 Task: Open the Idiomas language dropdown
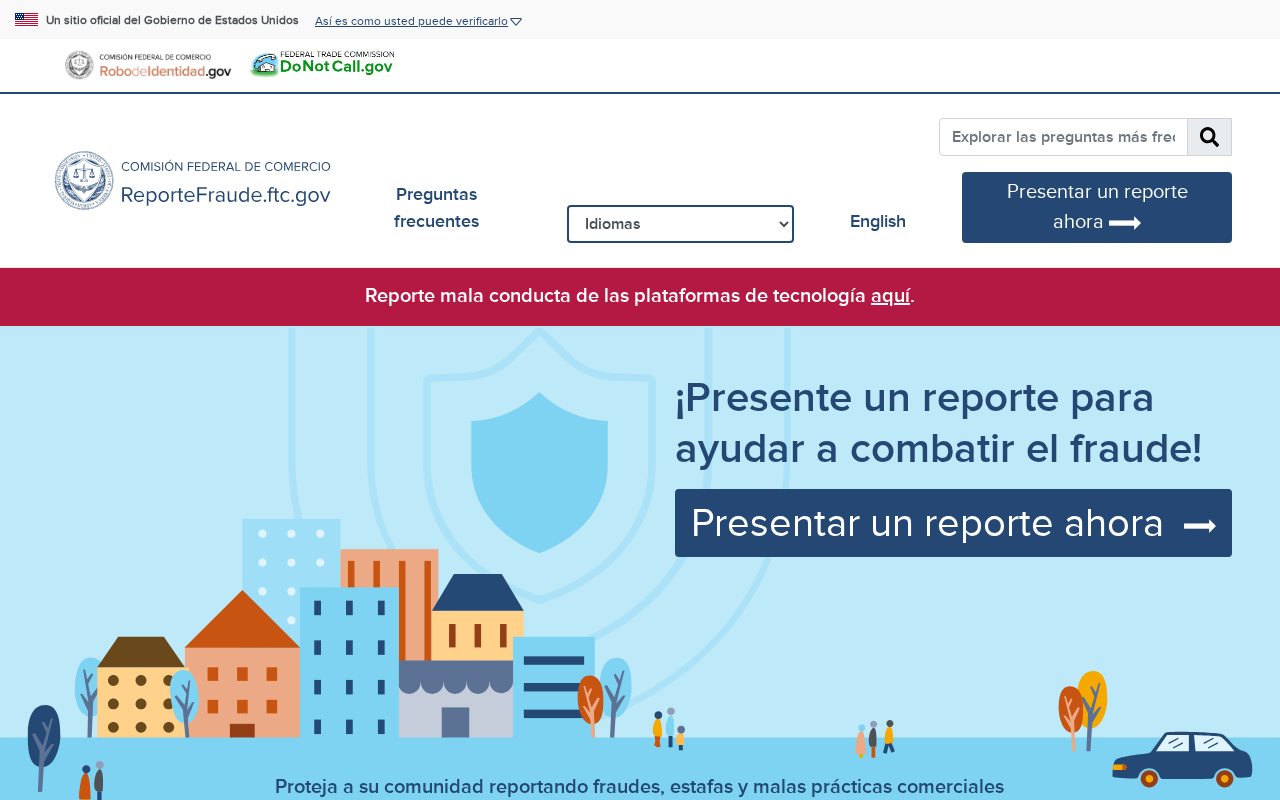pos(680,224)
